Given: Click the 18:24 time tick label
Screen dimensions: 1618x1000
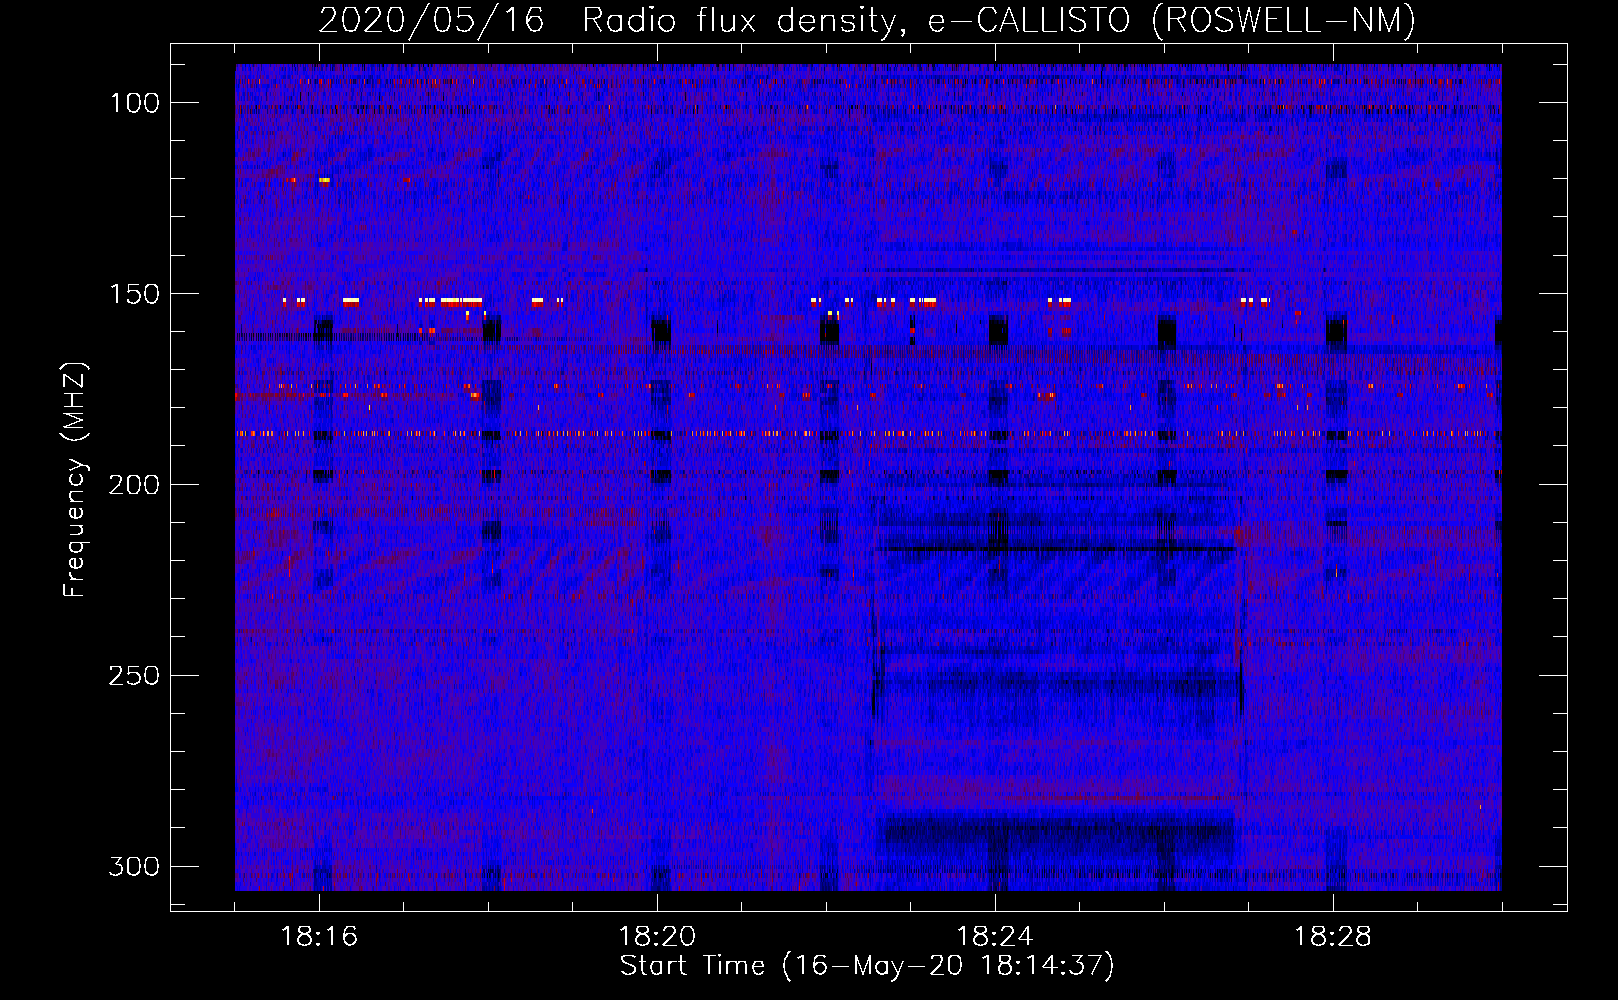Looking at the screenshot, I should pos(995,937).
